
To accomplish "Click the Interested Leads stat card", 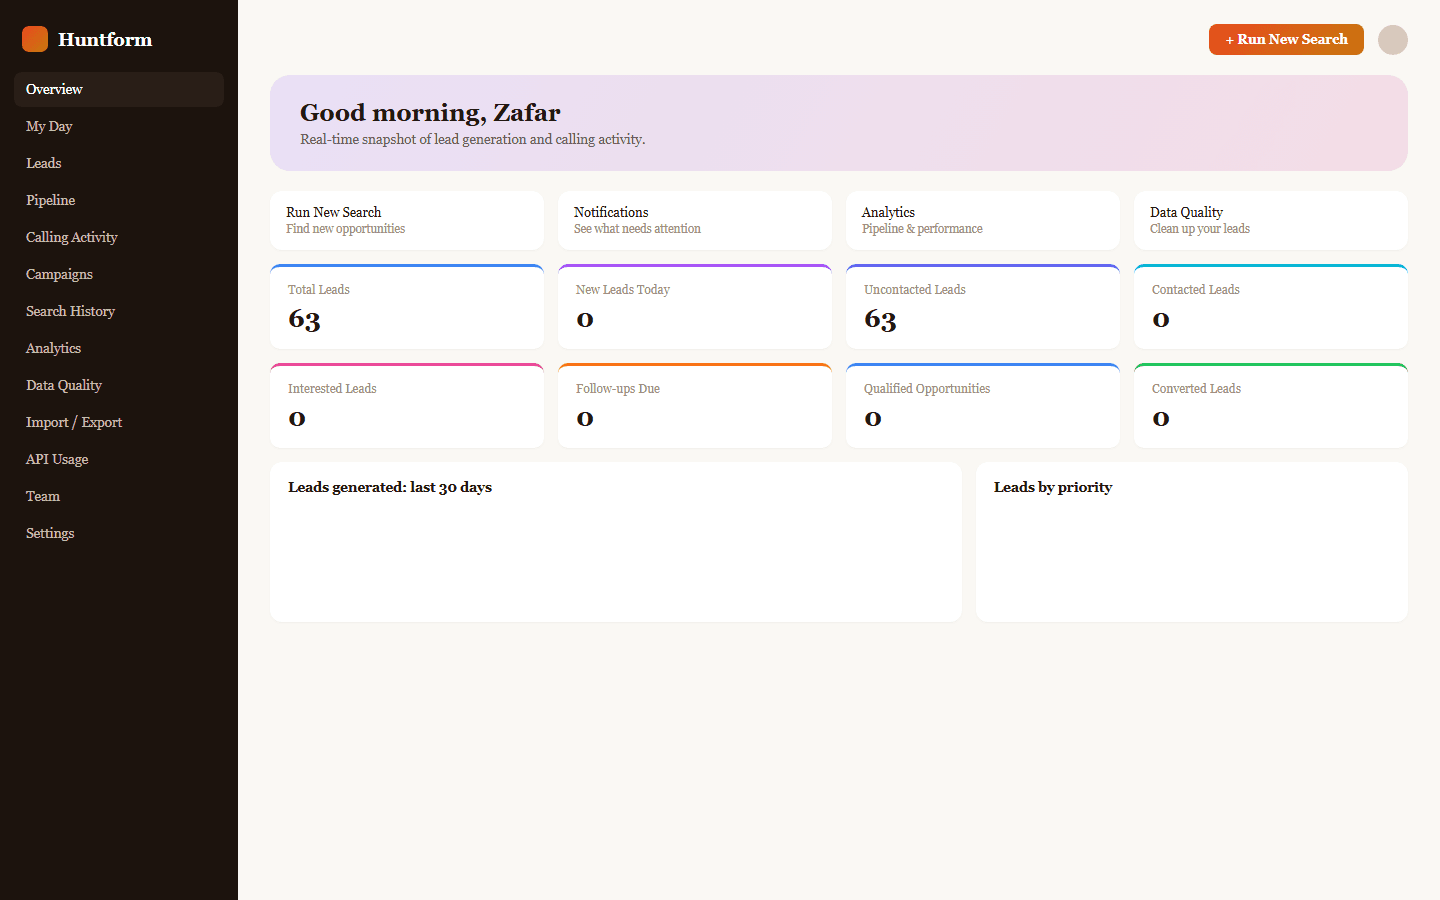I will 407,406.
